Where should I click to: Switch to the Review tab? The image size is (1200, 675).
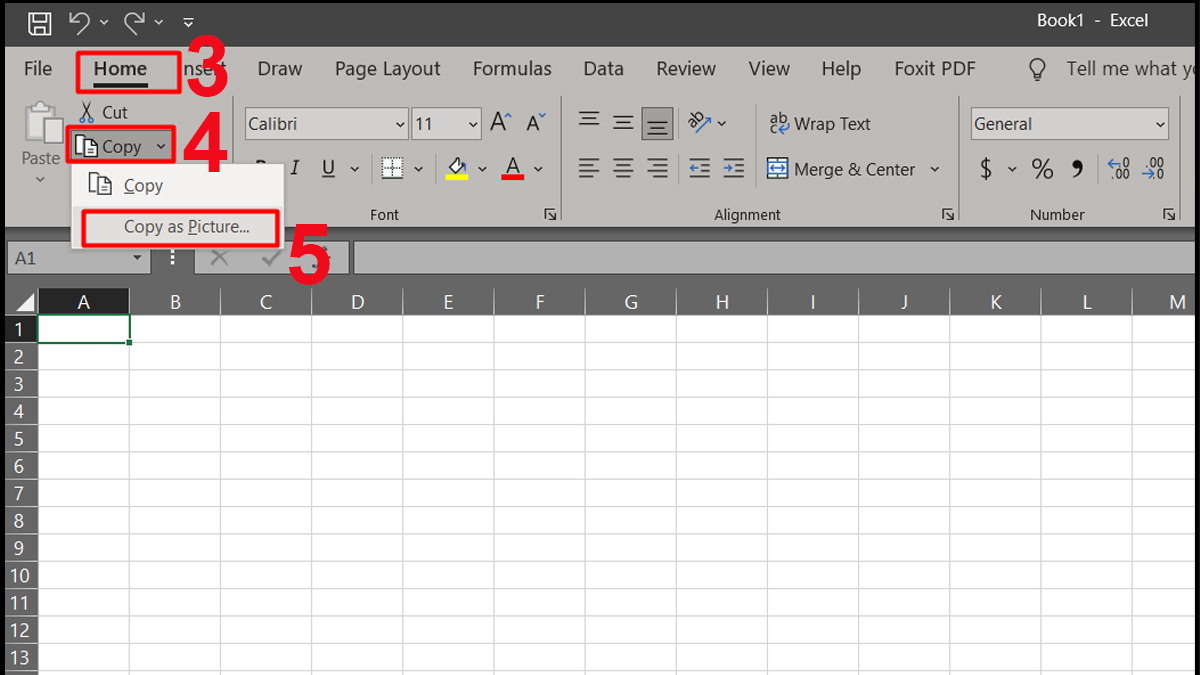[686, 69]
